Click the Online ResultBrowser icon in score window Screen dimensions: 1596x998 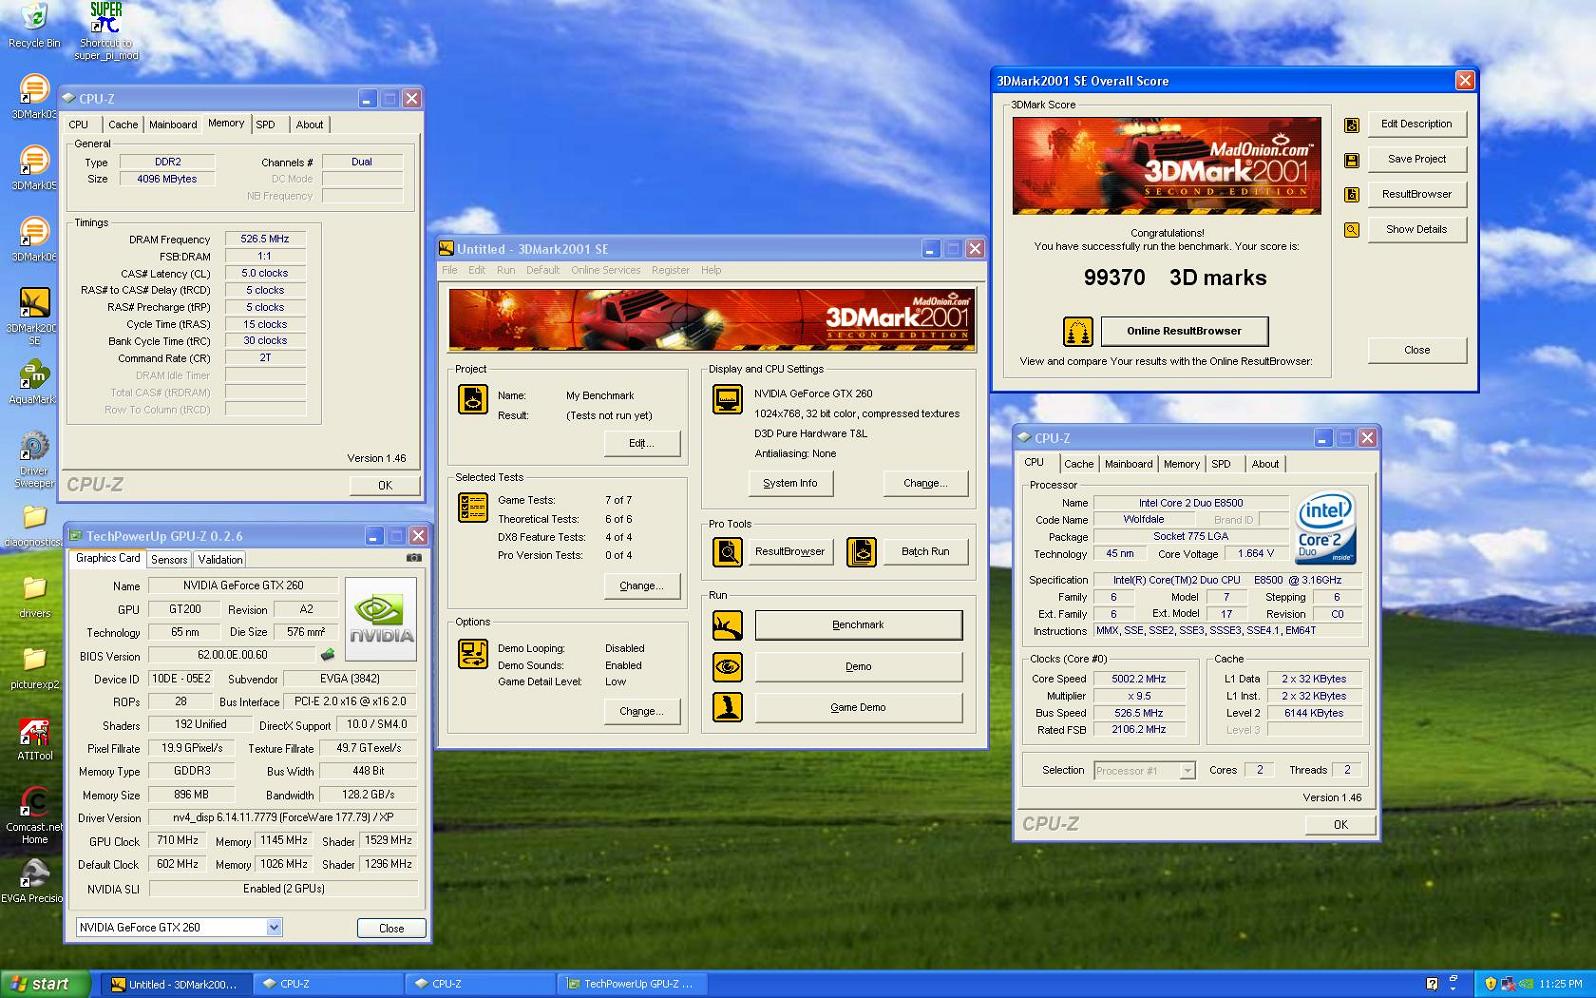click(x=1077, y=331)
